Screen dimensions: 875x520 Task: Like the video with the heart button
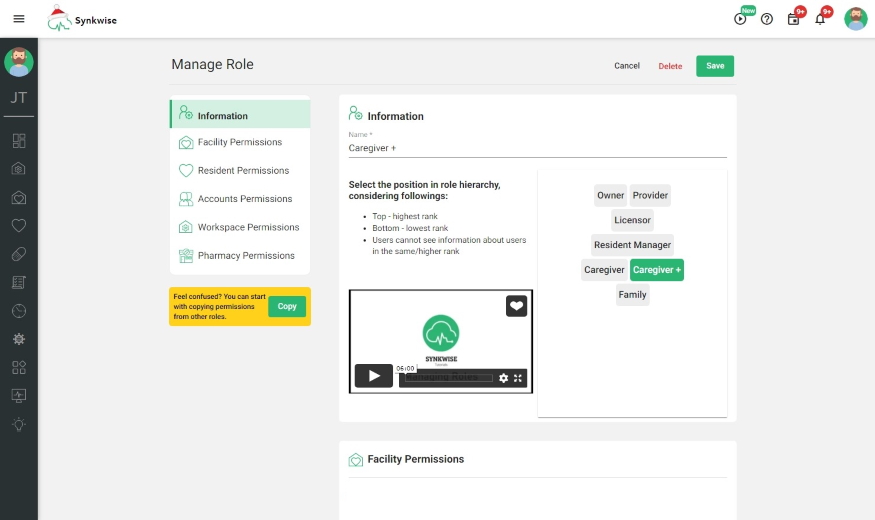[x=516, y=306]
